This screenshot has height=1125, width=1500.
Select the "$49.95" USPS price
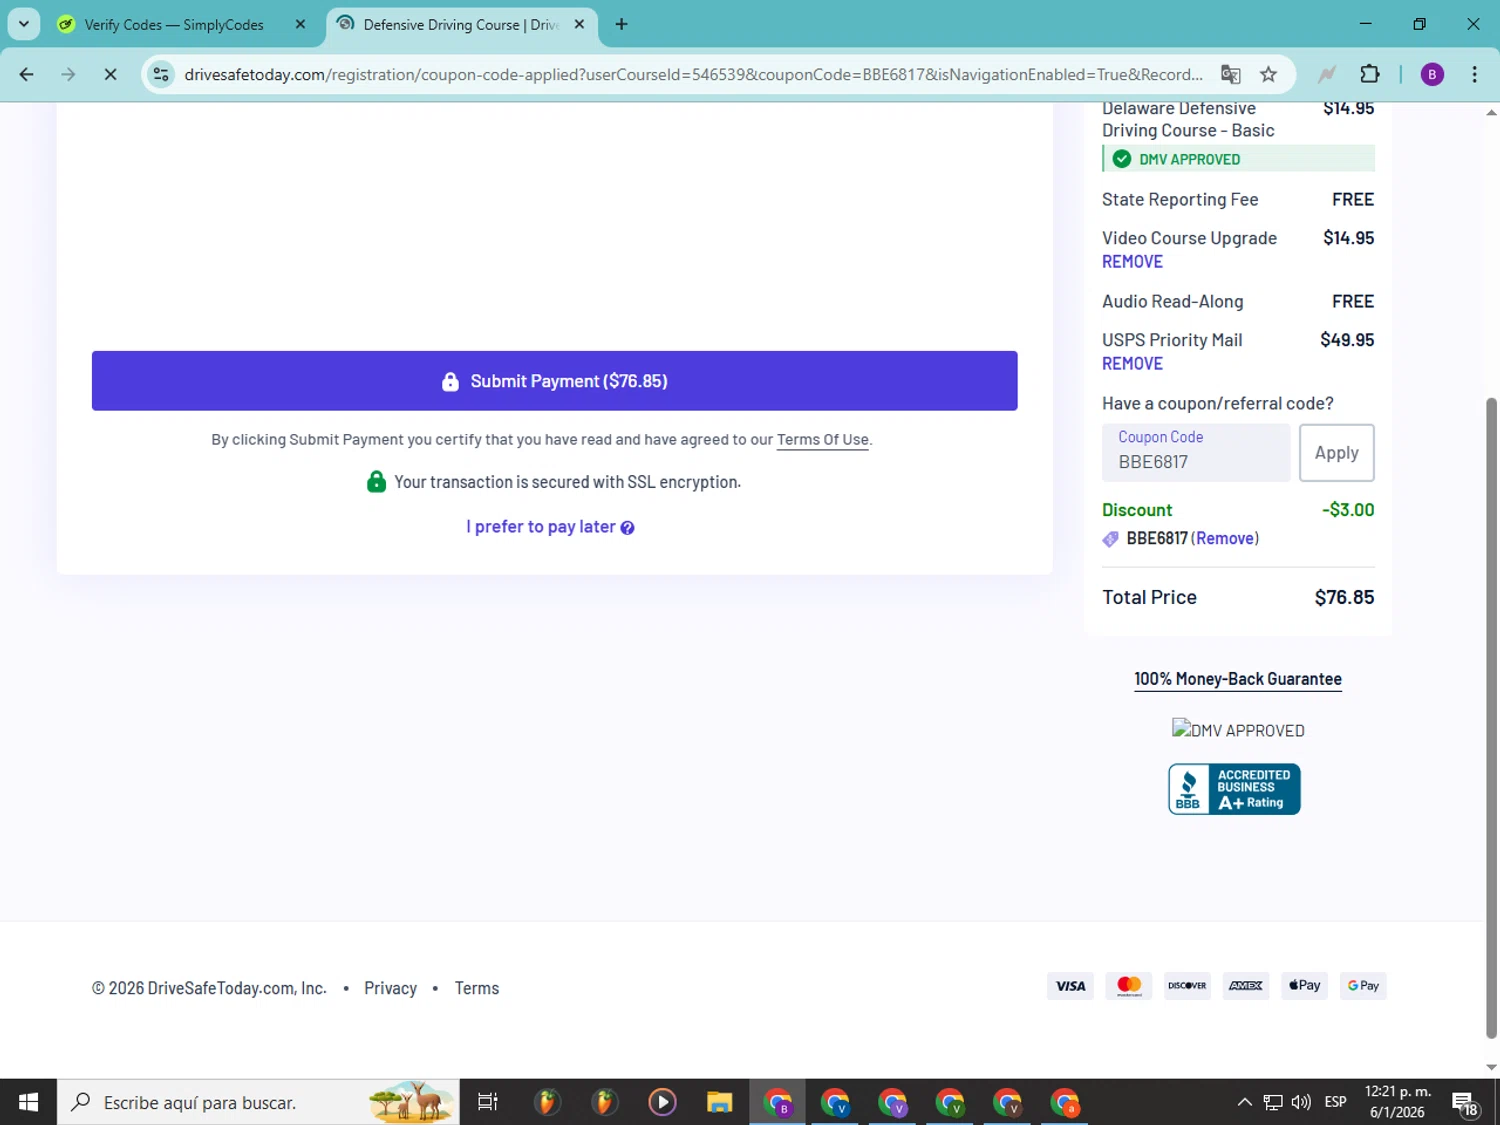[x=1347, y=340]
